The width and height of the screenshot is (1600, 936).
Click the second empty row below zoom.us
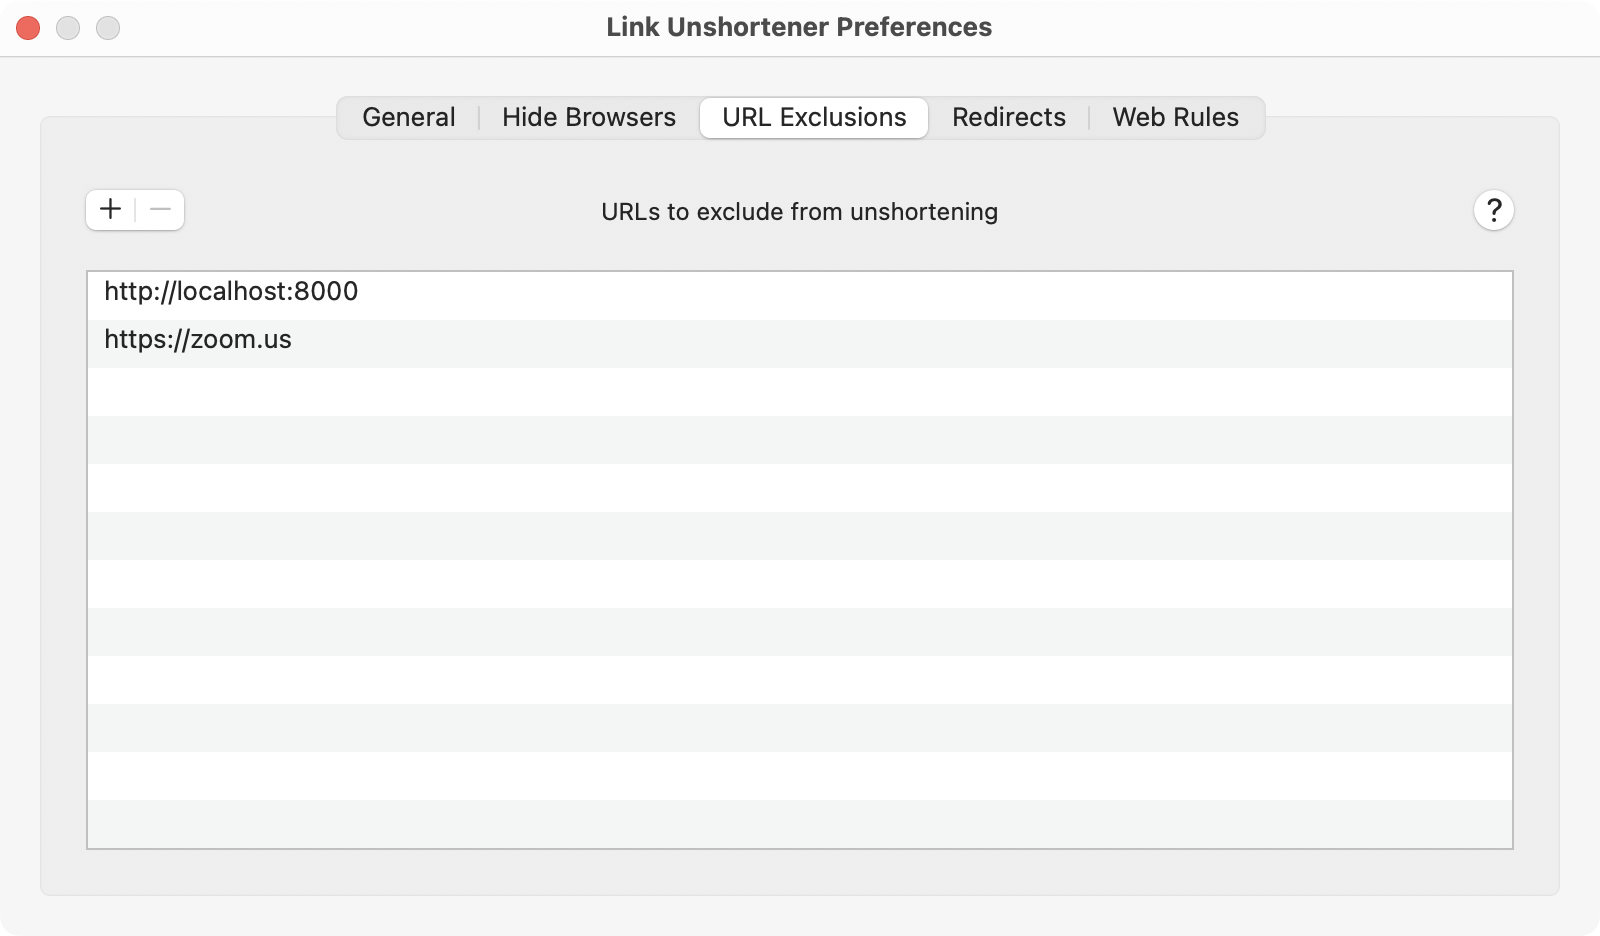tap(799, 440)
